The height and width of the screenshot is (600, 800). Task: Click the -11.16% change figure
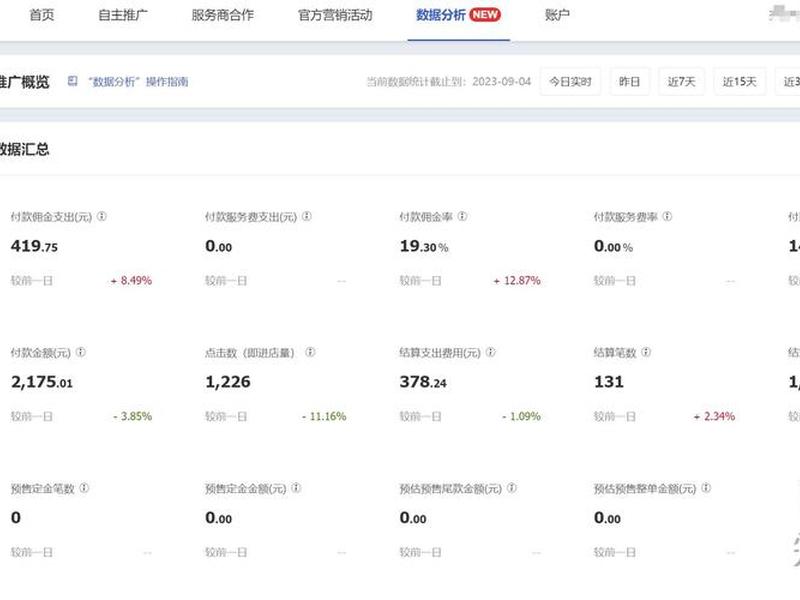click(x=324, y=416)
